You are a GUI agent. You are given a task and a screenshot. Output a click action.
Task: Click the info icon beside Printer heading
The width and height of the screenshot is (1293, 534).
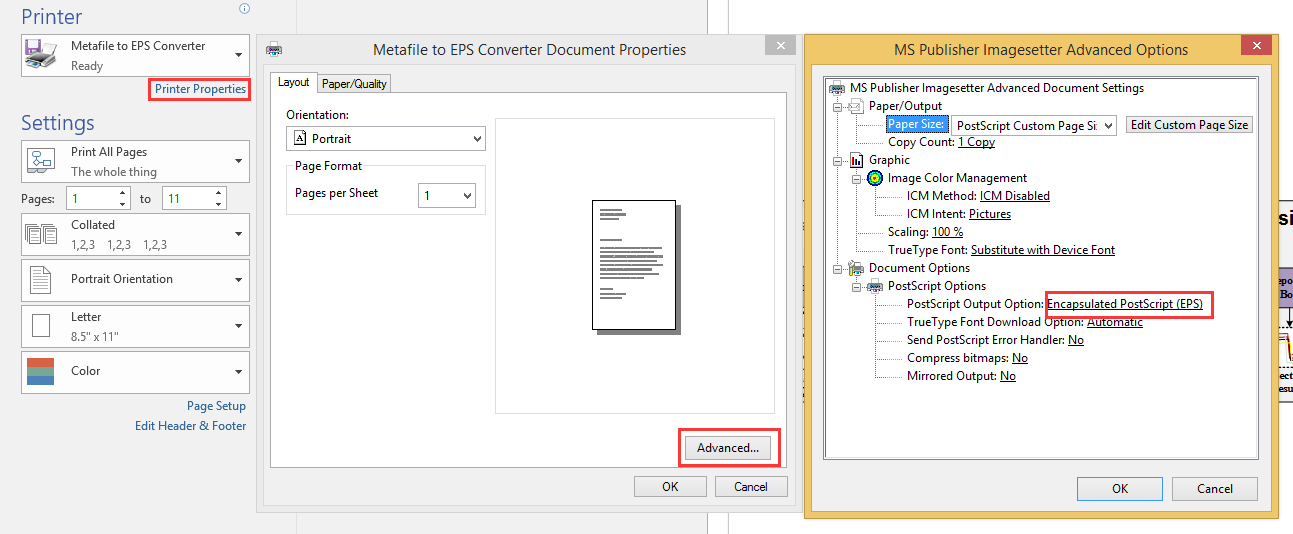tap(244, 9)
